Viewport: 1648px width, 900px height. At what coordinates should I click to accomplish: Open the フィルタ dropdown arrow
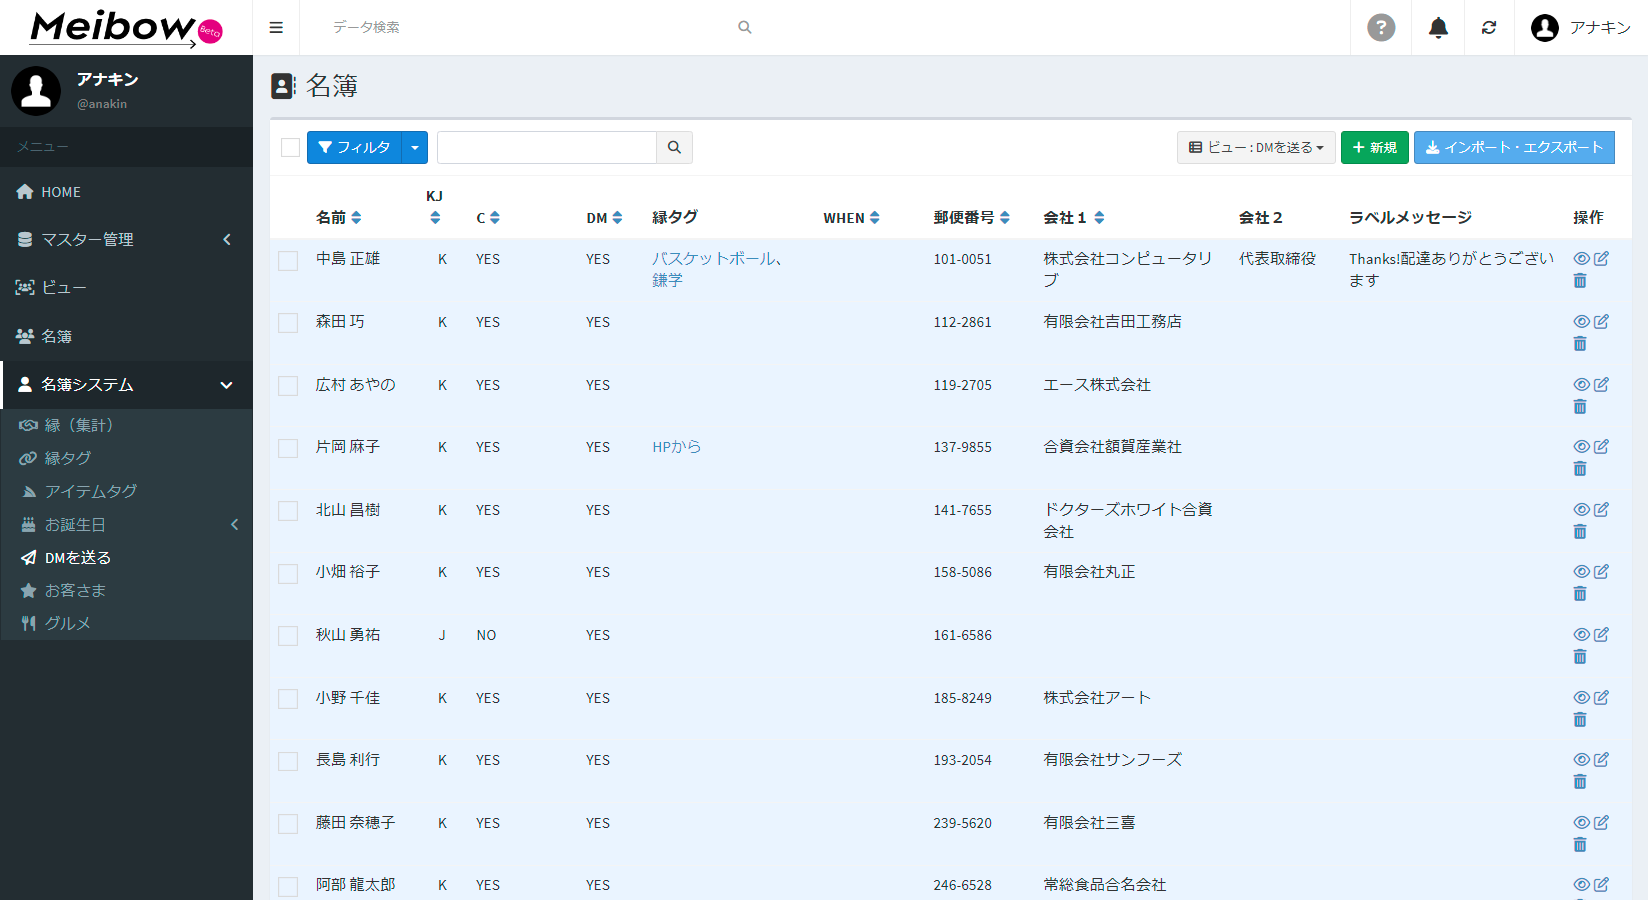415,148
